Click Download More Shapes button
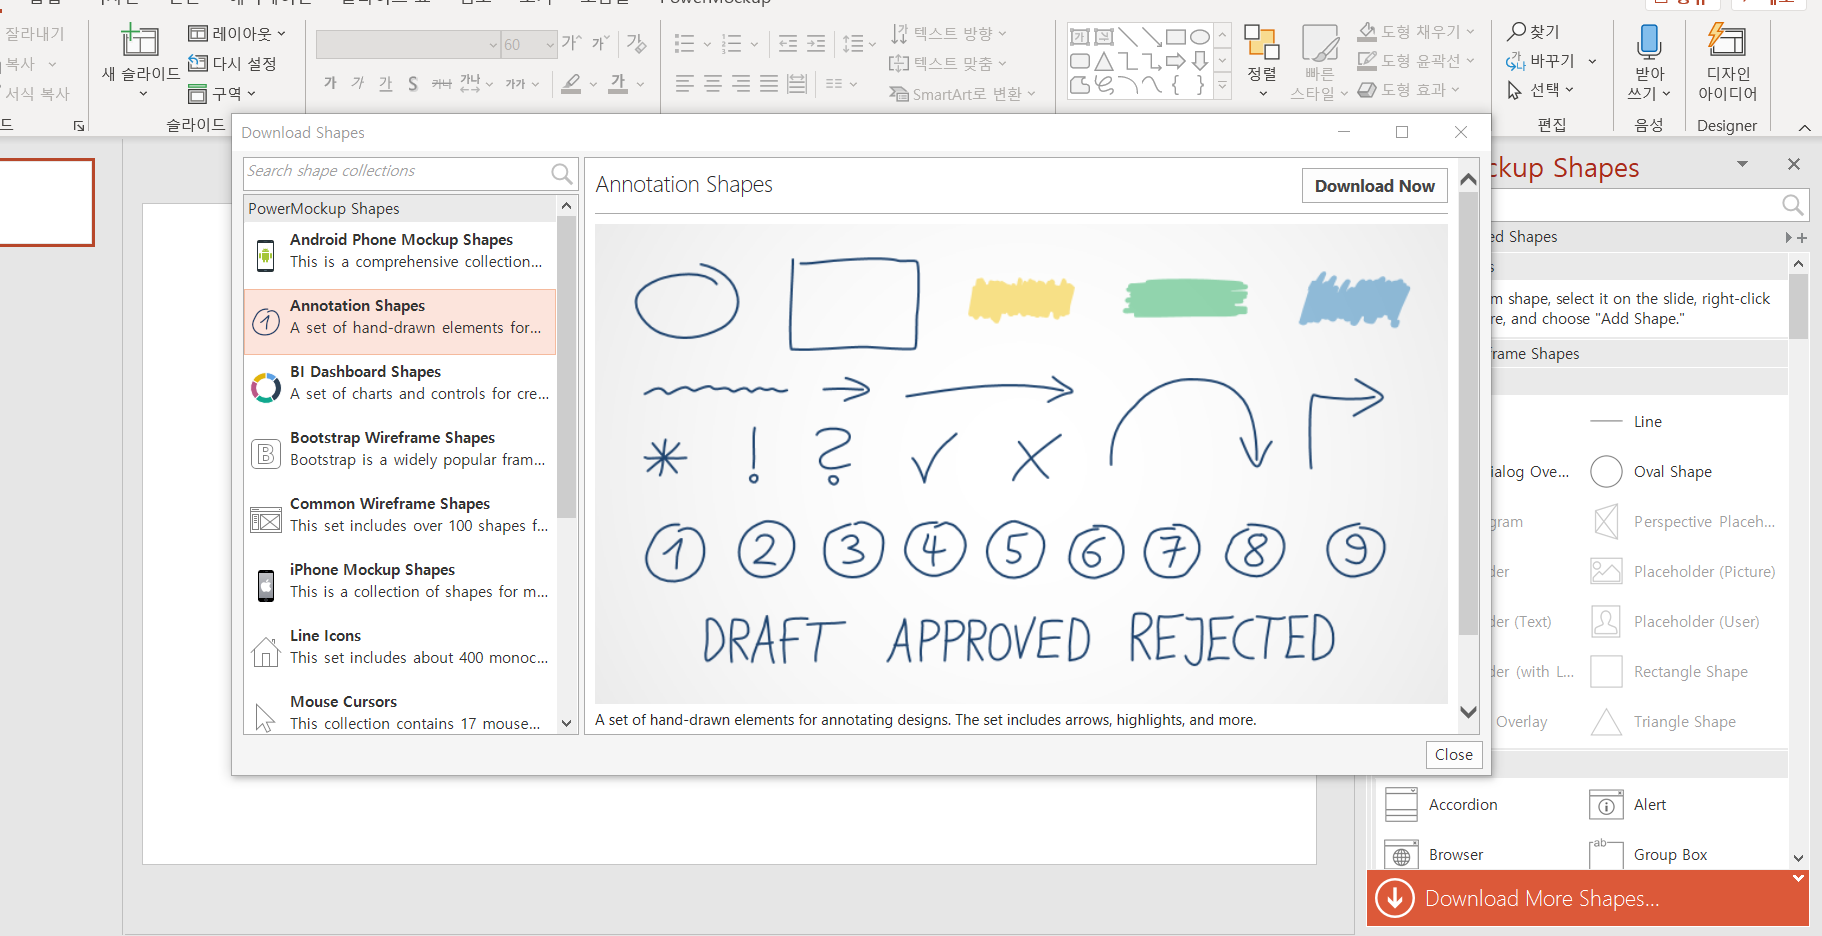Screen dimensions: 1822x936 pyautogui.click(x=1587, y=898)
